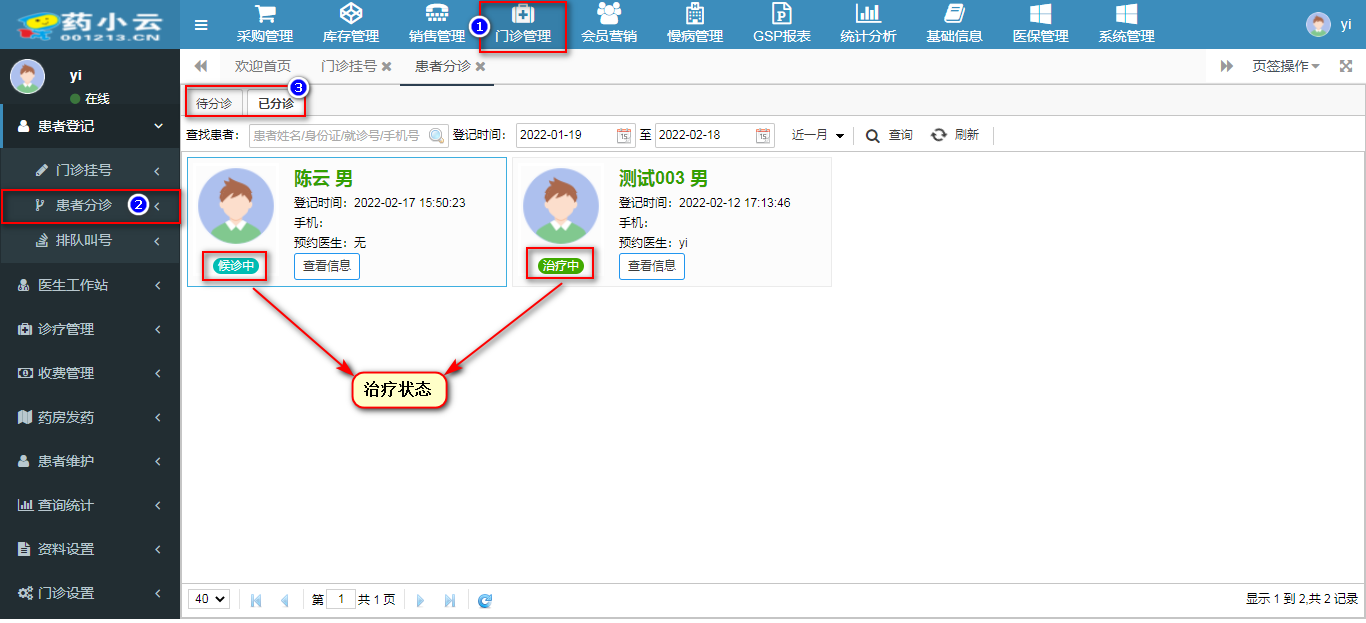Image resolution: width=1366 pixels, height=623 pixels.
Task: Expand 收费管理 sidebar section
Action: point(90,373)
